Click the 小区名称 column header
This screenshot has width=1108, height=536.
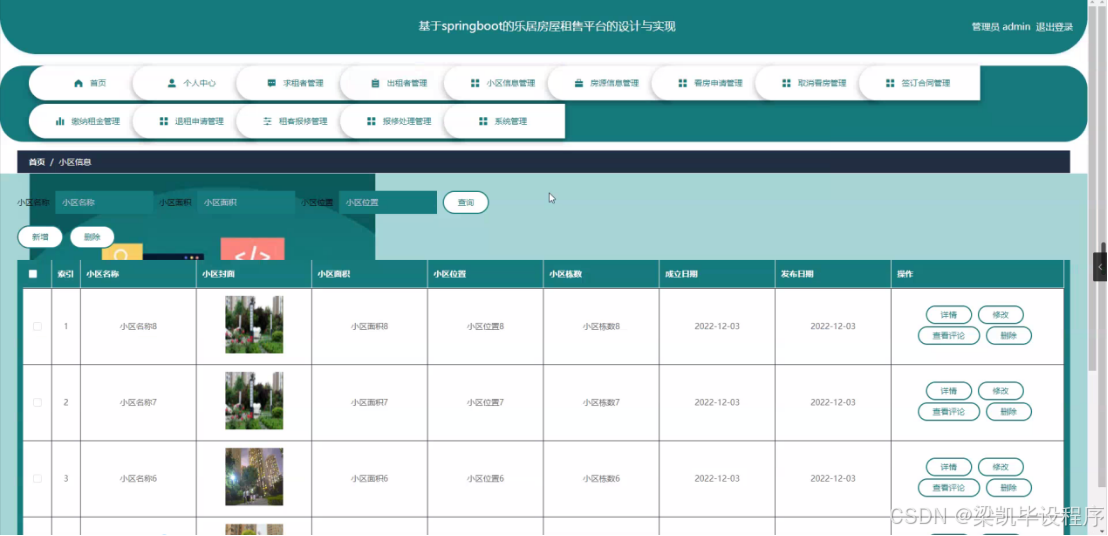138,274
